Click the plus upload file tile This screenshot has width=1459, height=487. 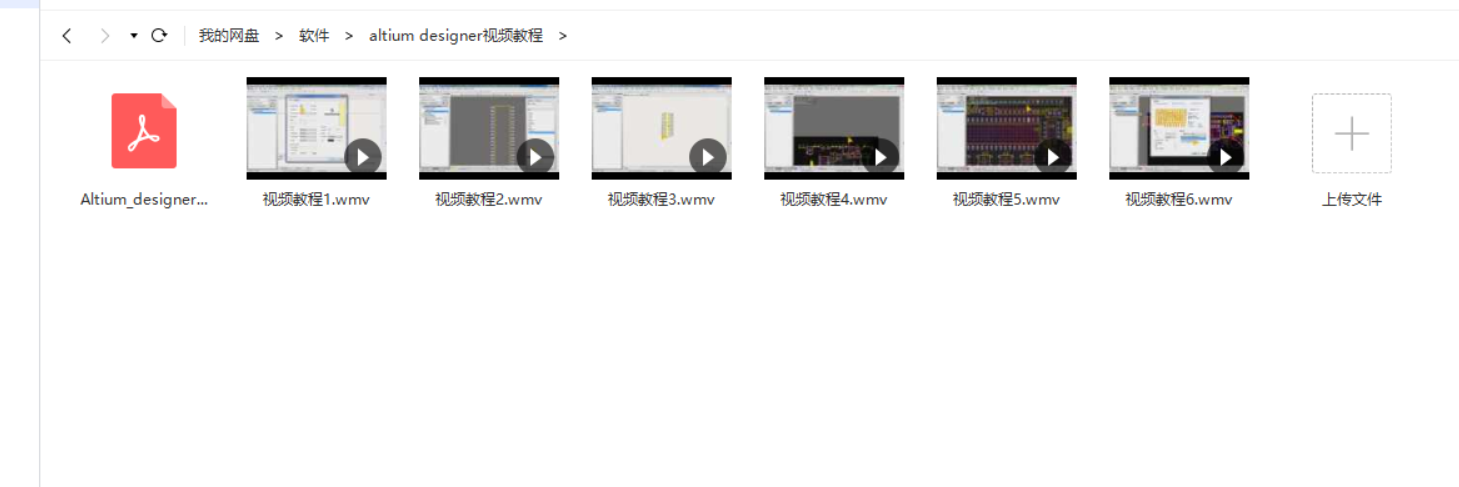click(x=1352, y=133)
